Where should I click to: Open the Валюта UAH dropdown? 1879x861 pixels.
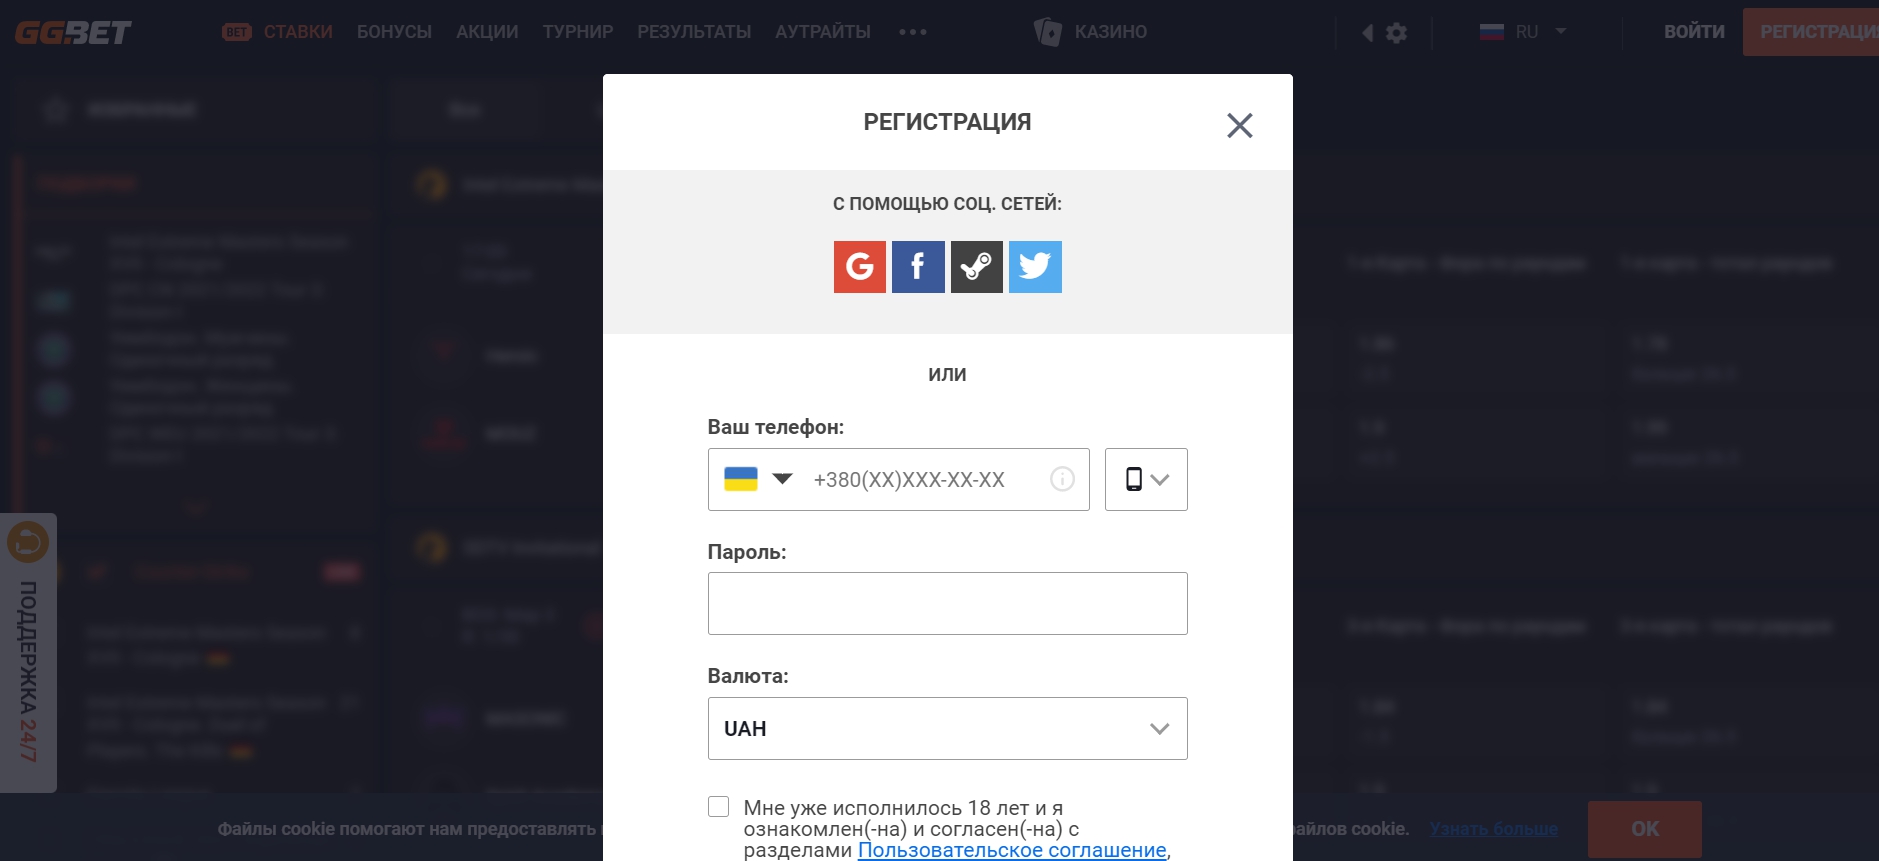[x=947, y=729]
